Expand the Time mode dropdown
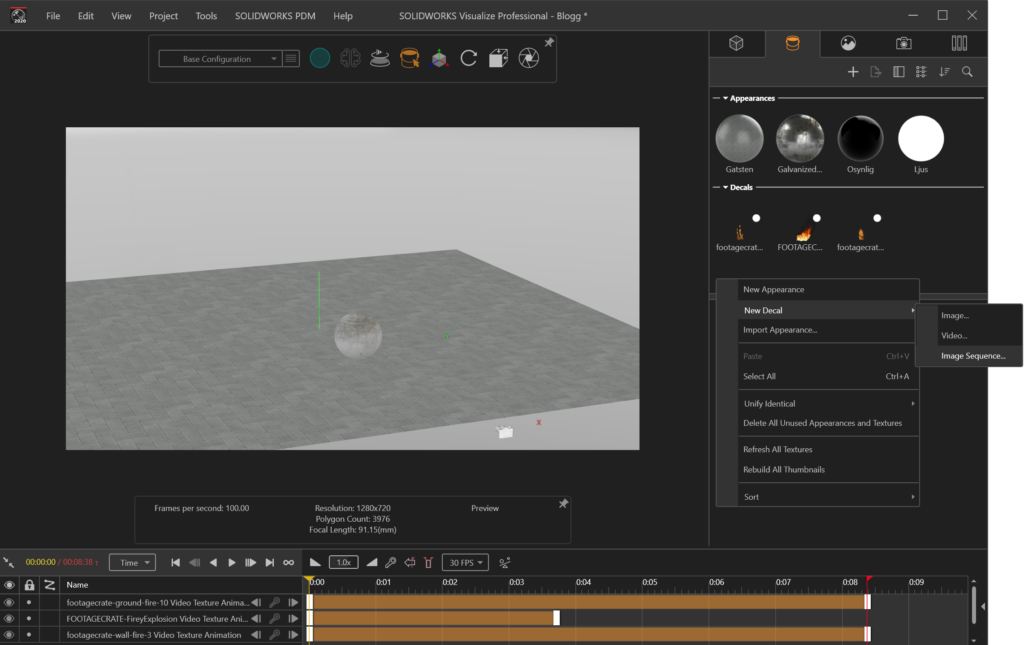The height and width of the screenshot is (645, 1024). pos(132,563)
